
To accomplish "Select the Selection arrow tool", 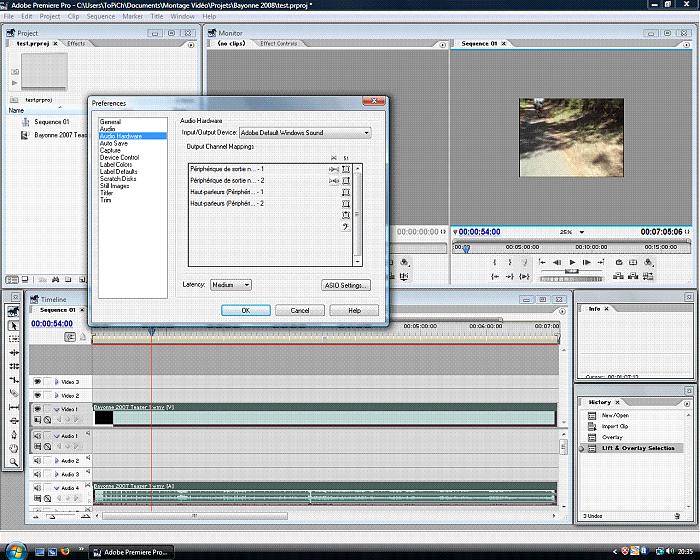I will point(13,326).
